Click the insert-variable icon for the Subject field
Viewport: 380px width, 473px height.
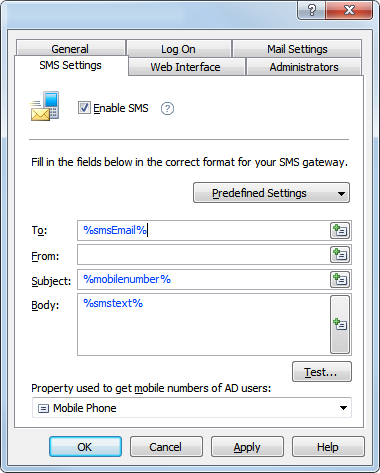pyautogui.click(x=340, y=279)
